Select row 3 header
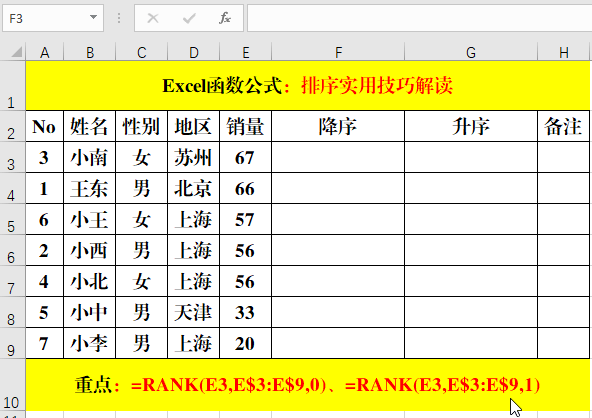 tap(12, 157)
